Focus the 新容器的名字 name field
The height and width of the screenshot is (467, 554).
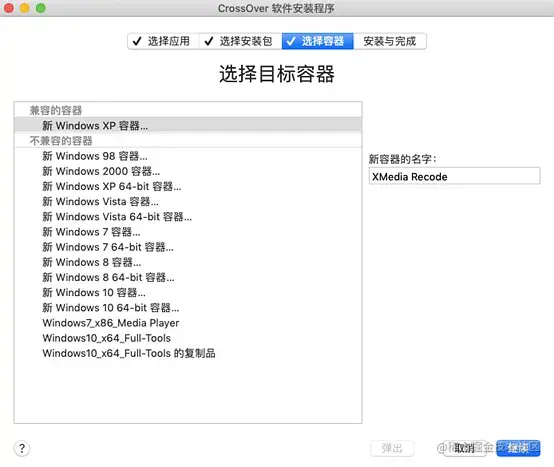pyautogui.click(x=454, y=176)
